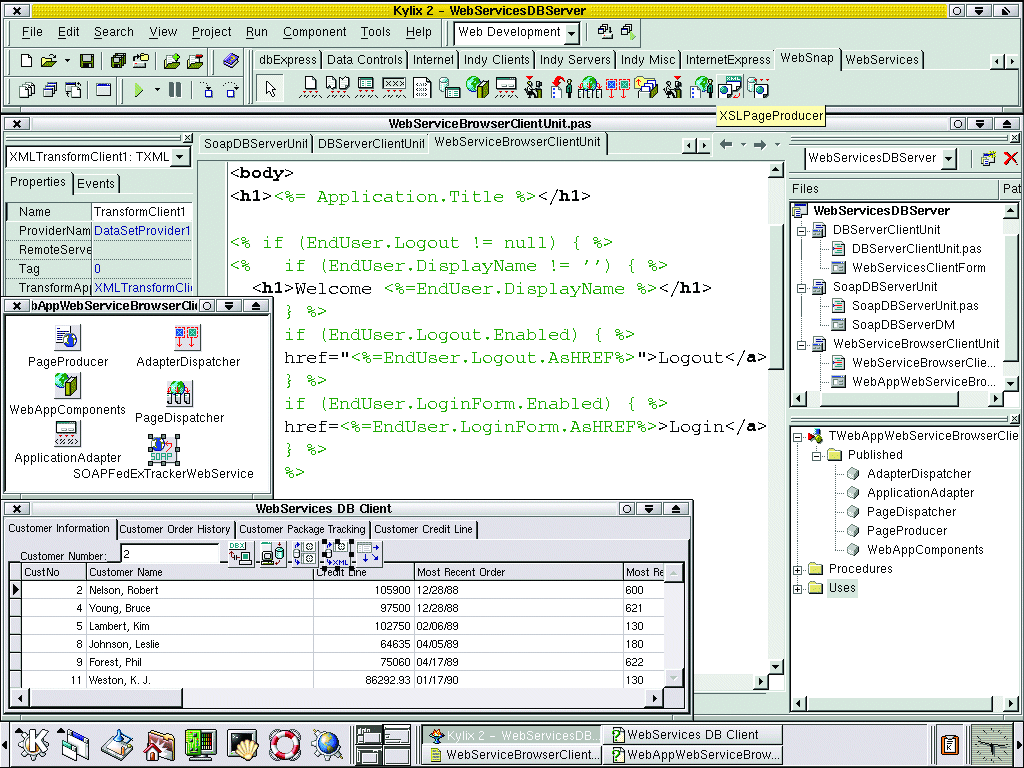
Task: Pick the WebAppComponents globe-and-book palette icon
Action: pos(478,88)
